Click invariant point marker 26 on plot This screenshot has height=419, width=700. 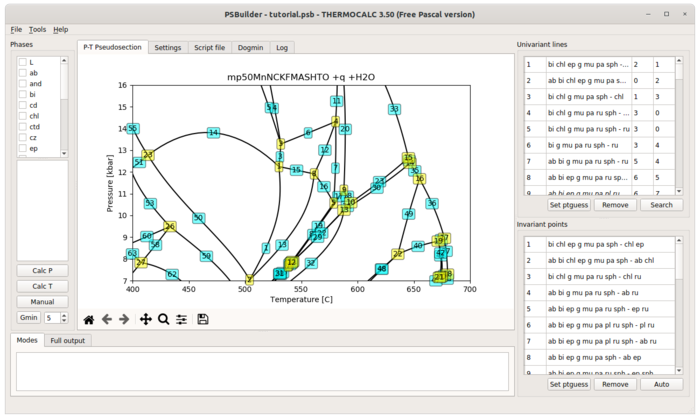[x=170, y=226]
